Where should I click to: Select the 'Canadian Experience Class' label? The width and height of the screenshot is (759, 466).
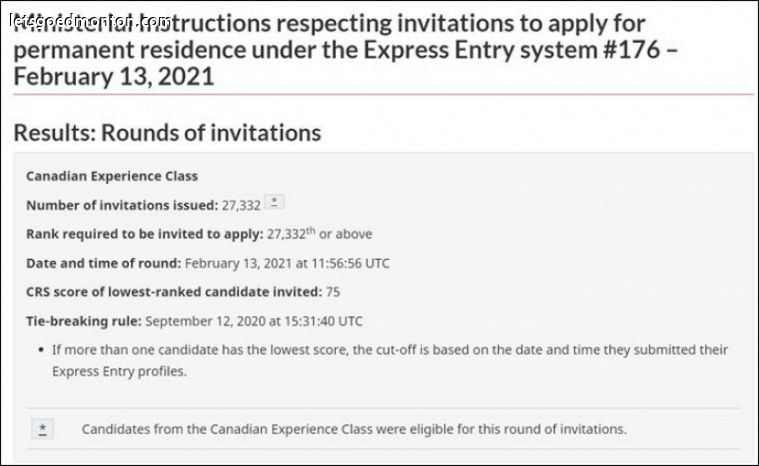[x=112, y=176]
